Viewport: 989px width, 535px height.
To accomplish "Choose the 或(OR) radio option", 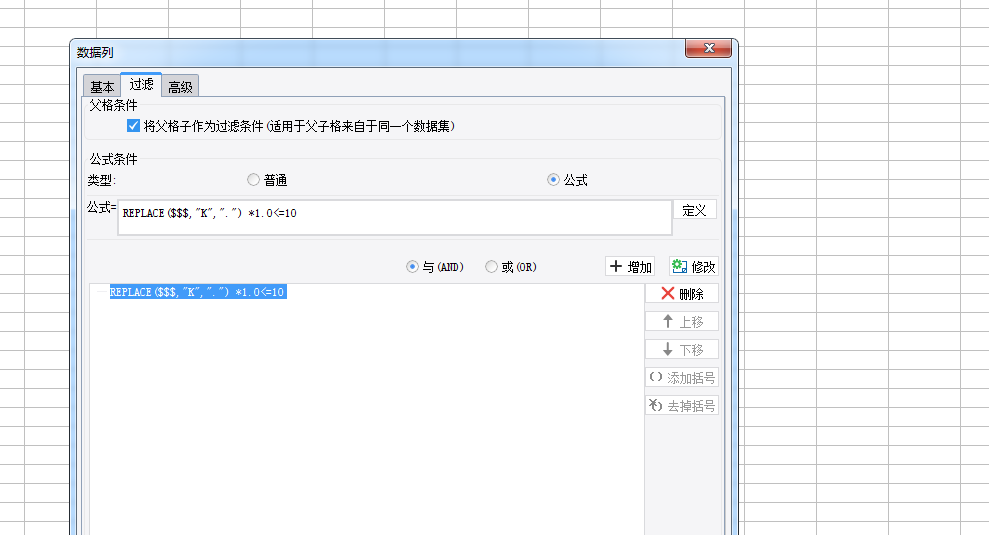I will click(x=491, y=267).
